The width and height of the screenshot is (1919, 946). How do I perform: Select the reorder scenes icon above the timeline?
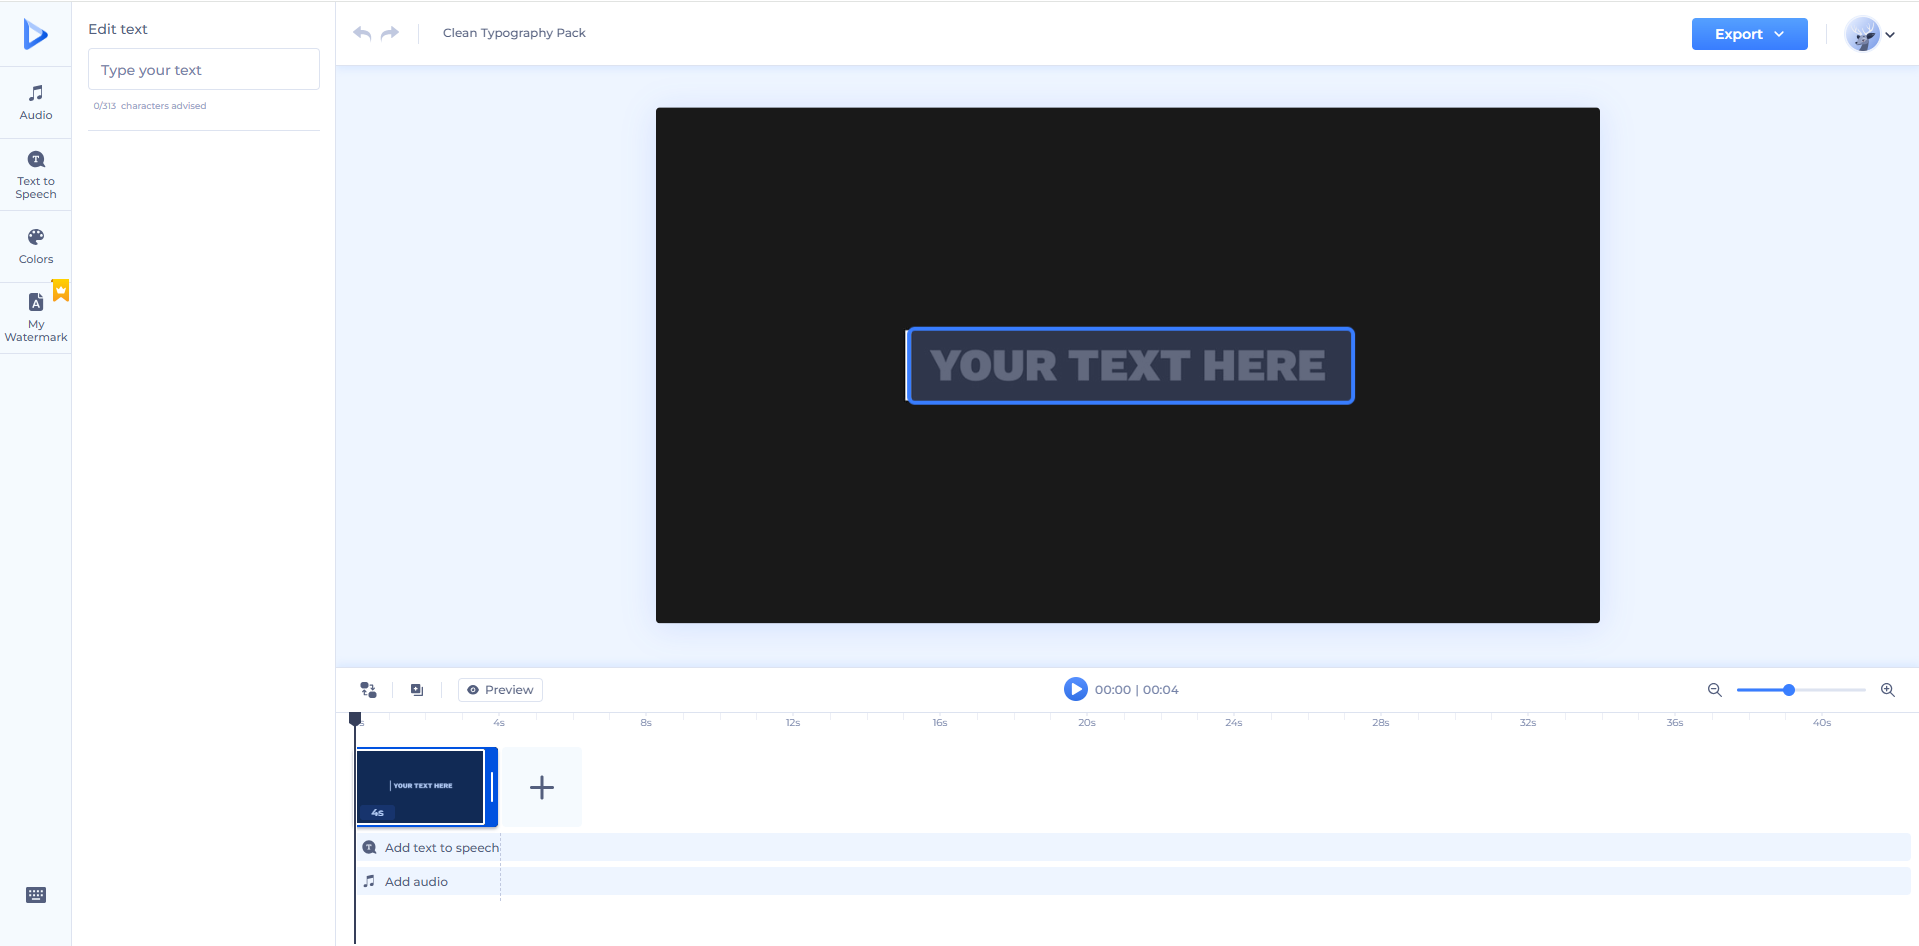pyautogui.click(x=367, y=689)
